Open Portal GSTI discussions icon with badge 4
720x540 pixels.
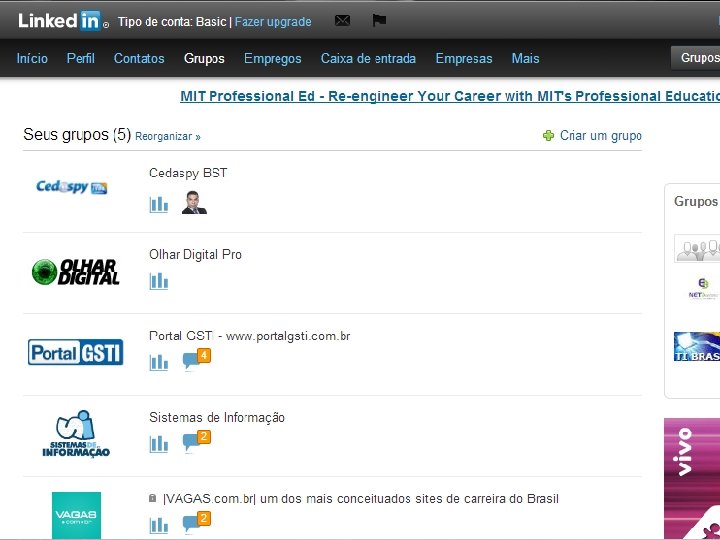click(197, 359)
